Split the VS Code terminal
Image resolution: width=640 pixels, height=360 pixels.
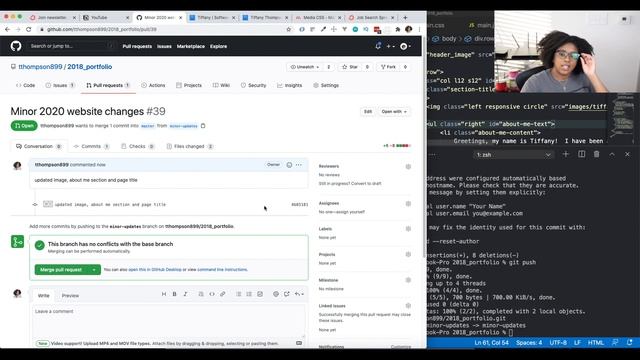tap(582, 154)
